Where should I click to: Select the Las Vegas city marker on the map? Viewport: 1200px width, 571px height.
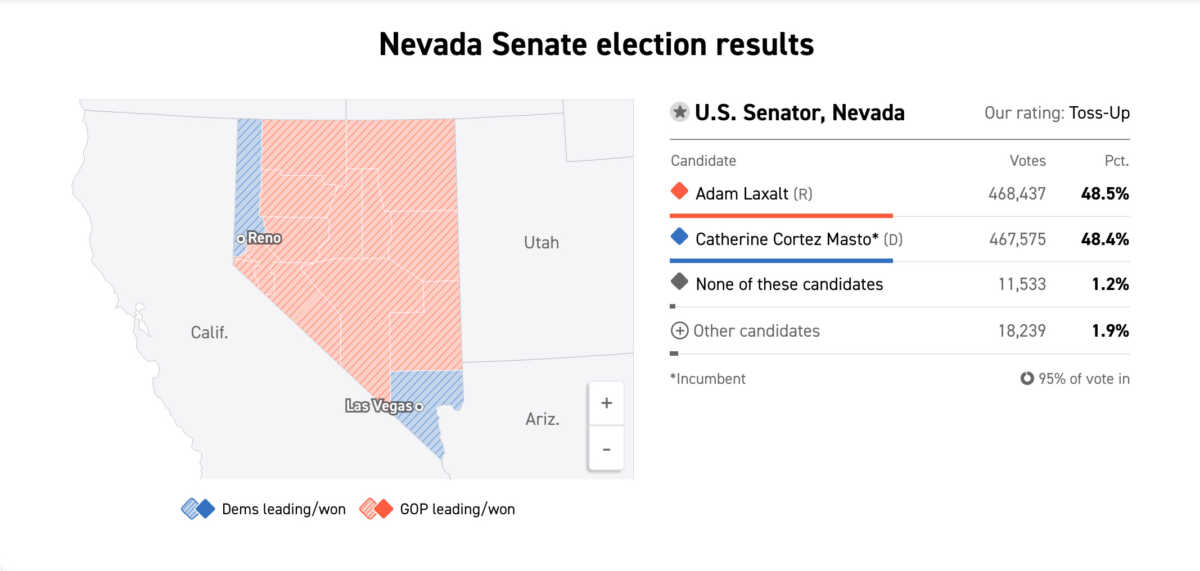pyautogui.click(x=419, y=406)
